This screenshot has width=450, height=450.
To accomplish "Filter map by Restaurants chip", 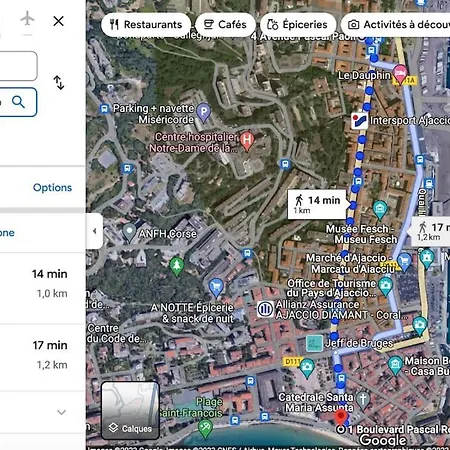I will [x=146, y=25].
